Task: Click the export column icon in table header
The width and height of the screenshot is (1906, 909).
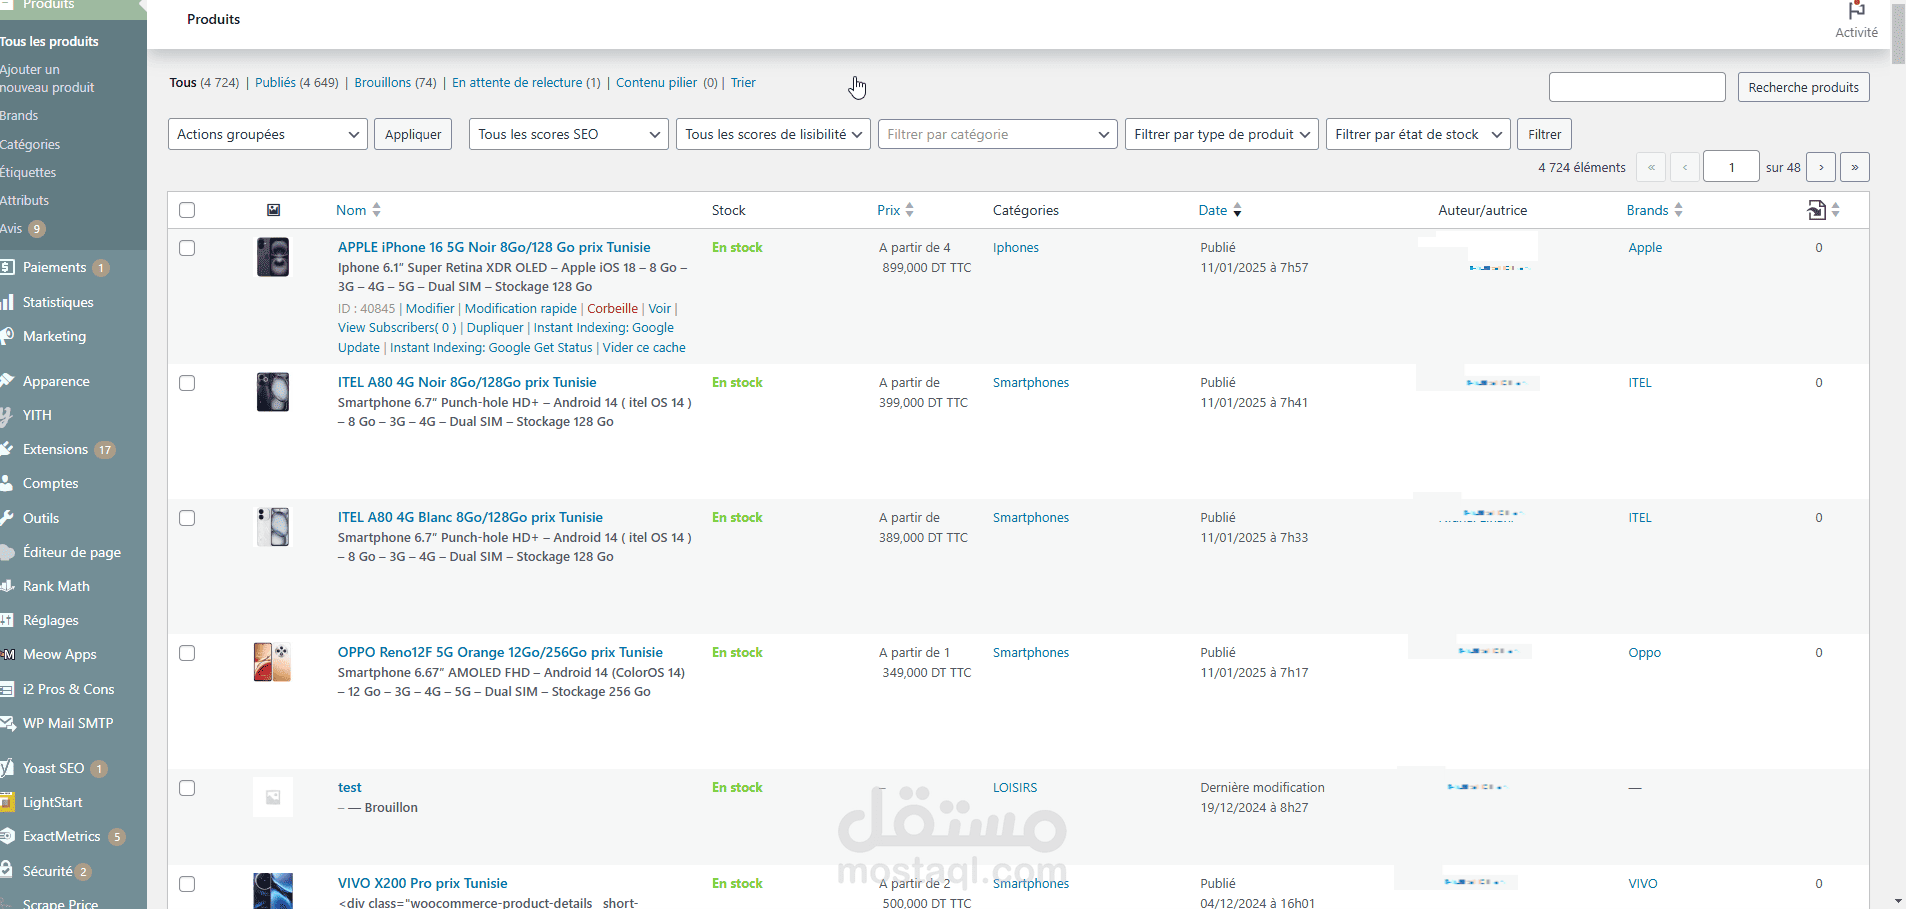Action: pos(1817,210)
